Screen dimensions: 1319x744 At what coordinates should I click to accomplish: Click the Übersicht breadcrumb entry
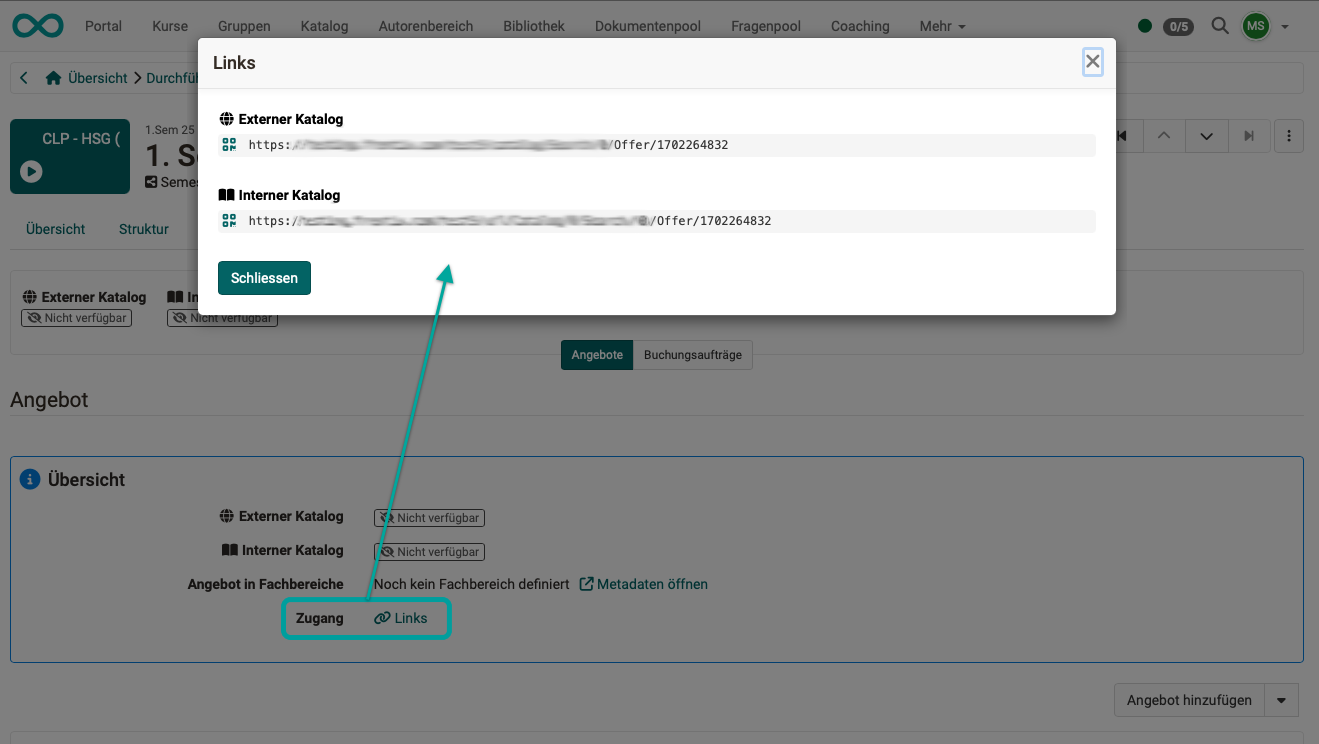(97, 77)
